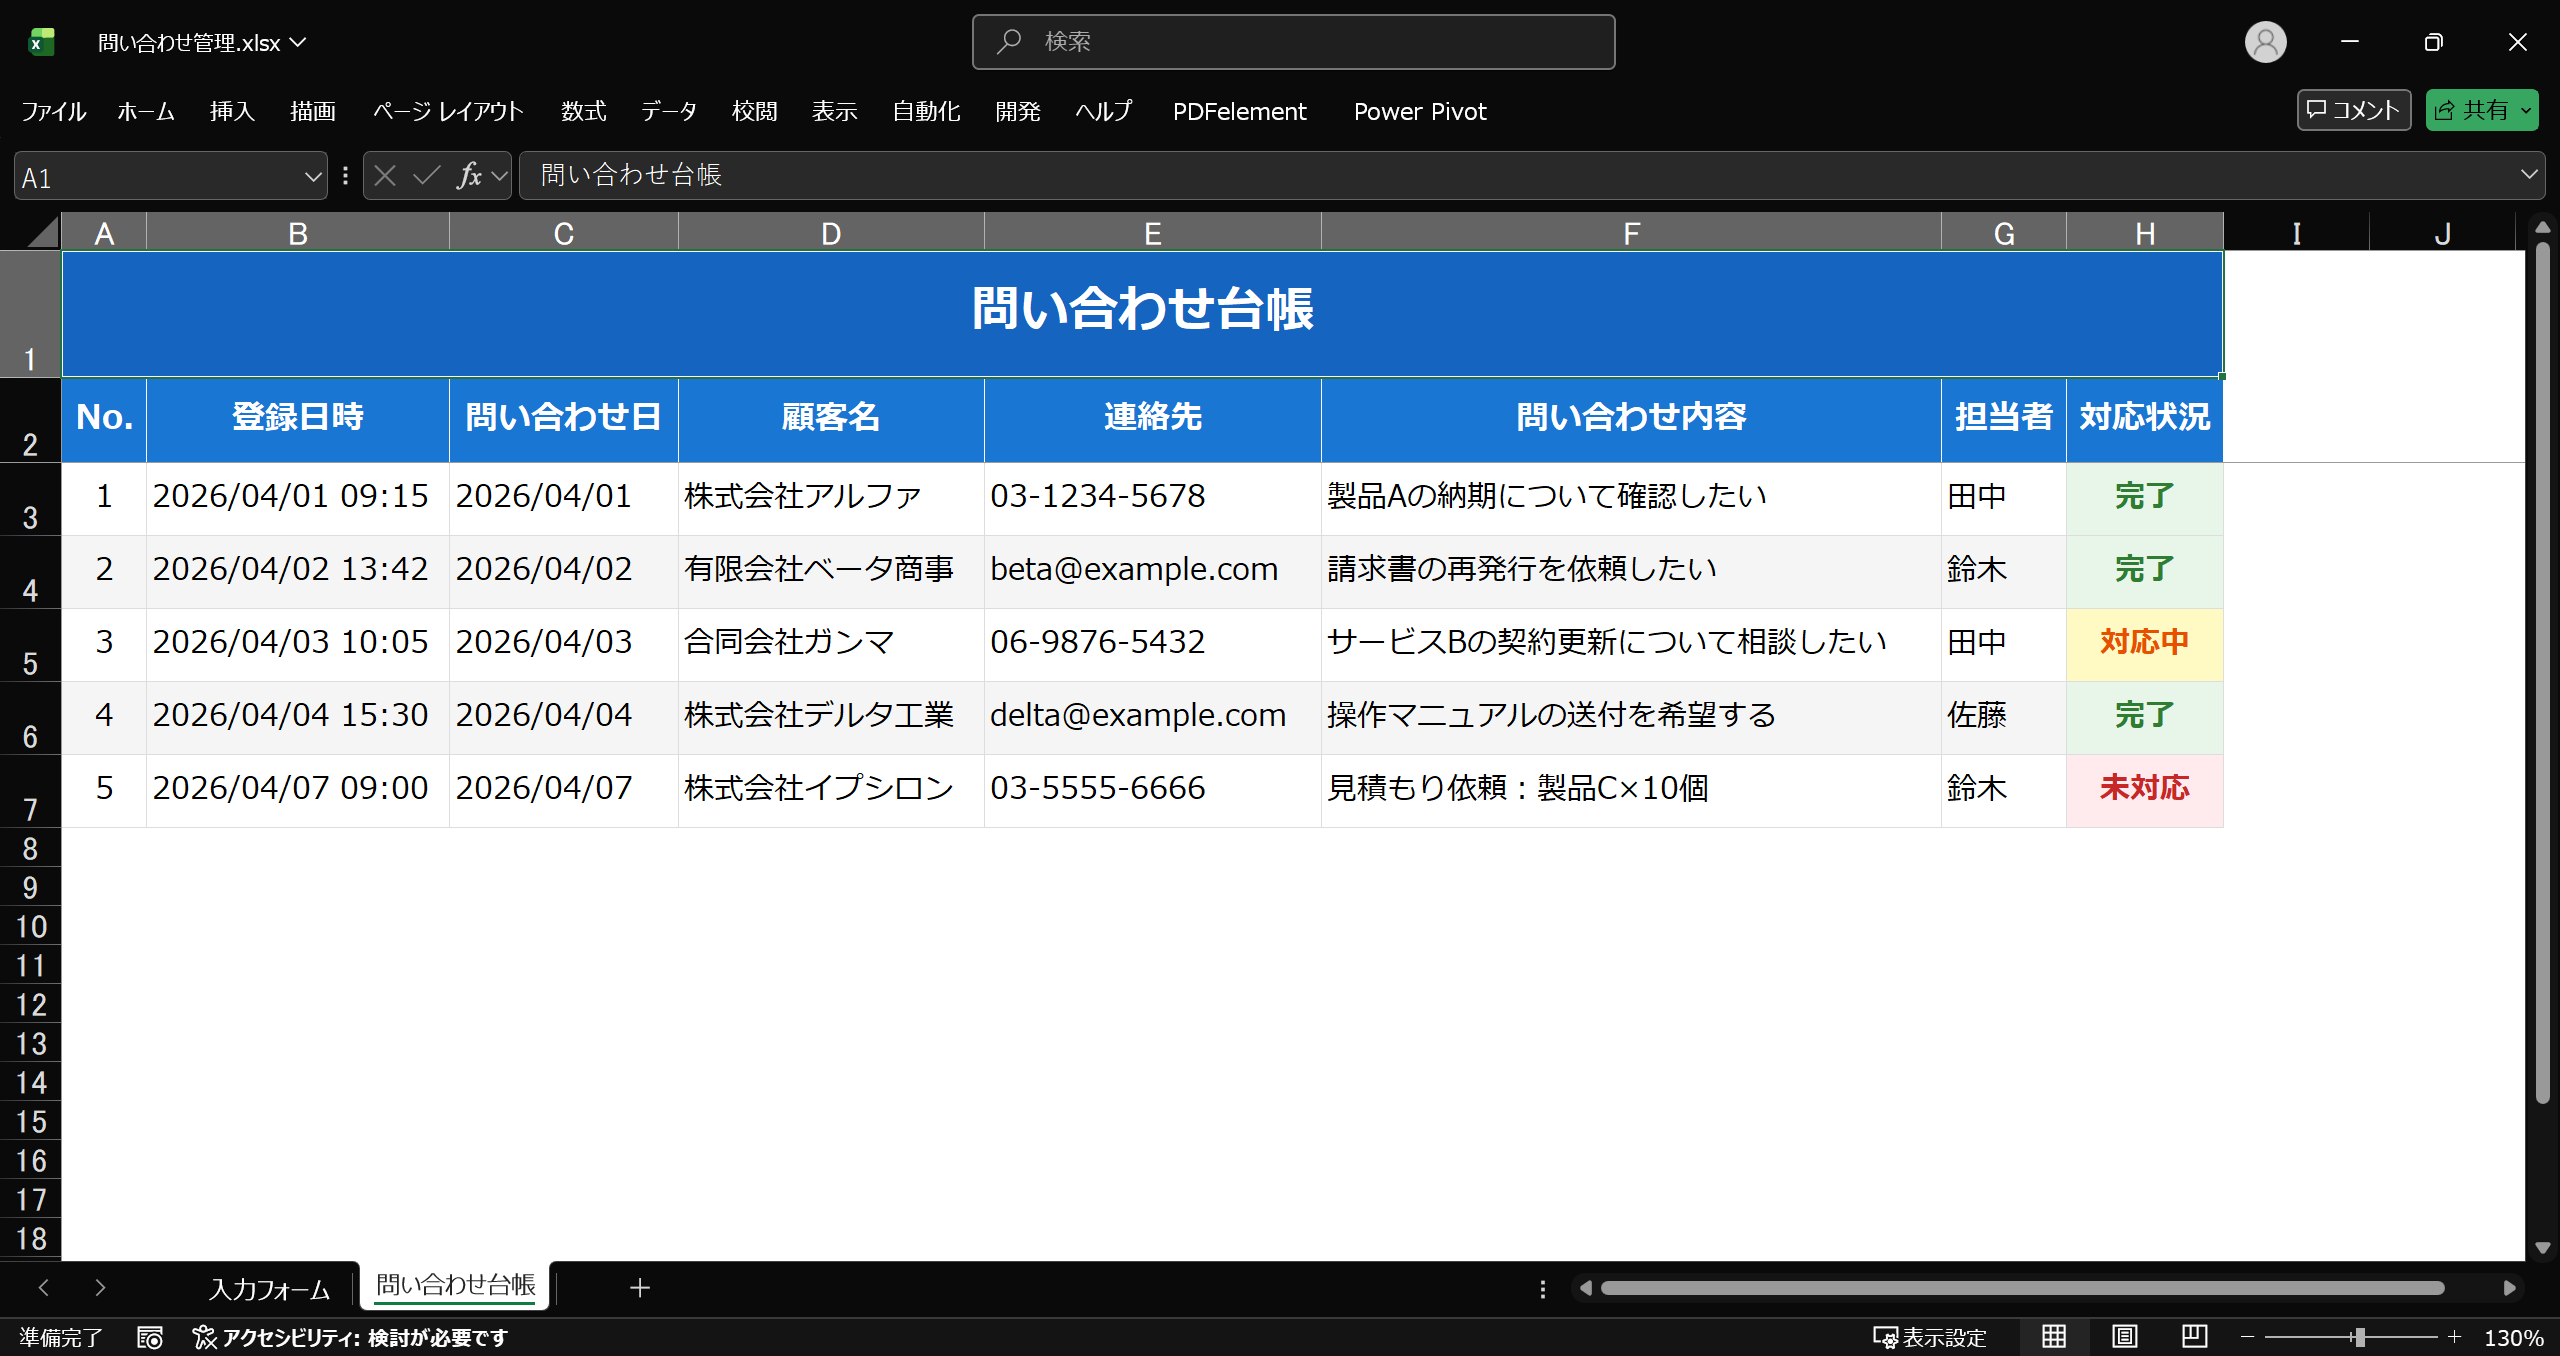Click the macro recording status bar icon
Image resolution: width=2560 pixels, height=1356 pixels.
[150, 1337]
